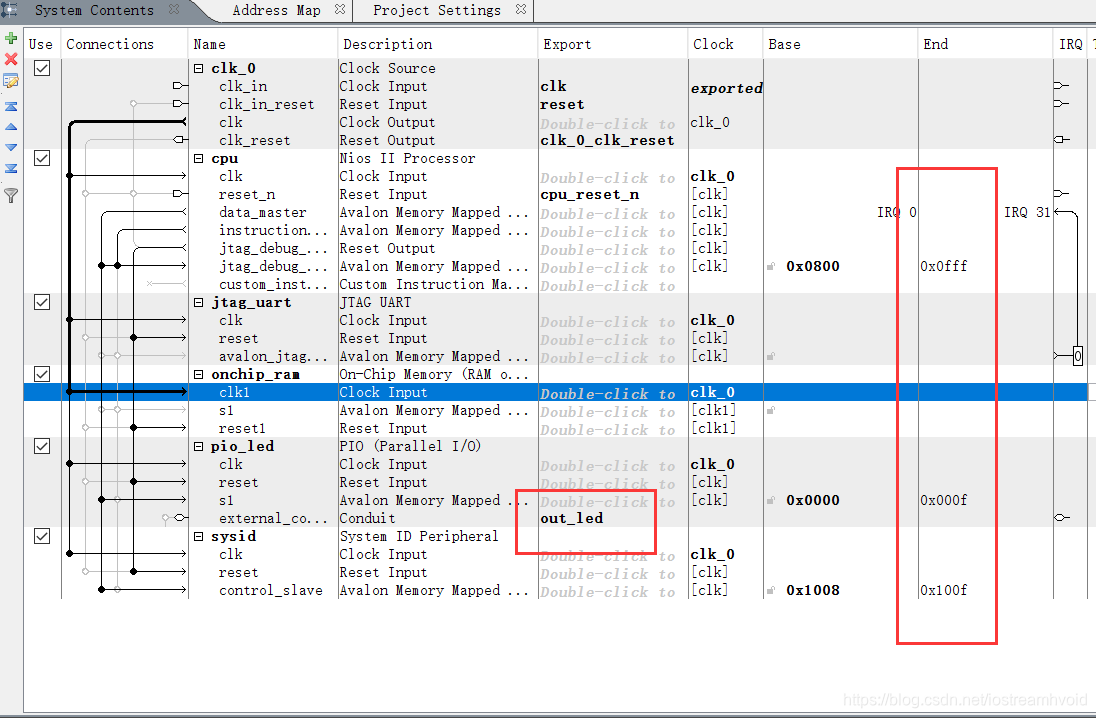Viewport: 1096px width, 718px height.
Task: Click lock icon in avalon_jtag row
Action: [771, 357]
